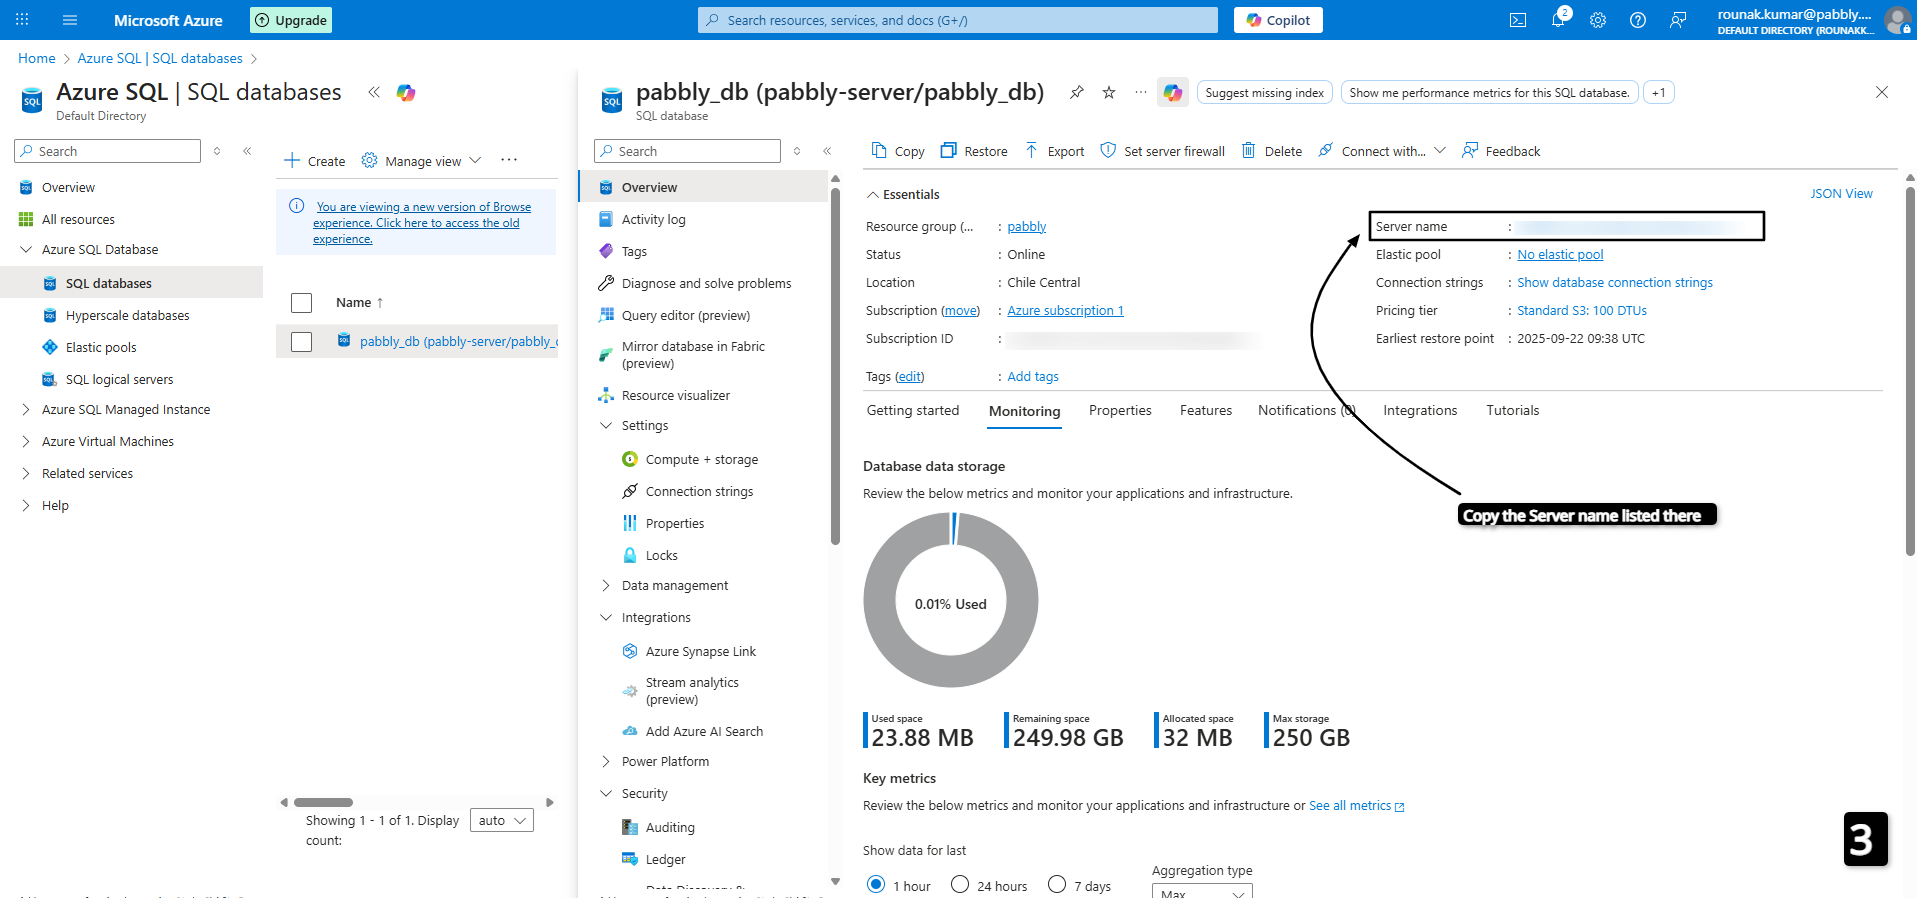Check the pabbly_db row checkbox
Screen dimensions: 1917x898
(301, 342)
